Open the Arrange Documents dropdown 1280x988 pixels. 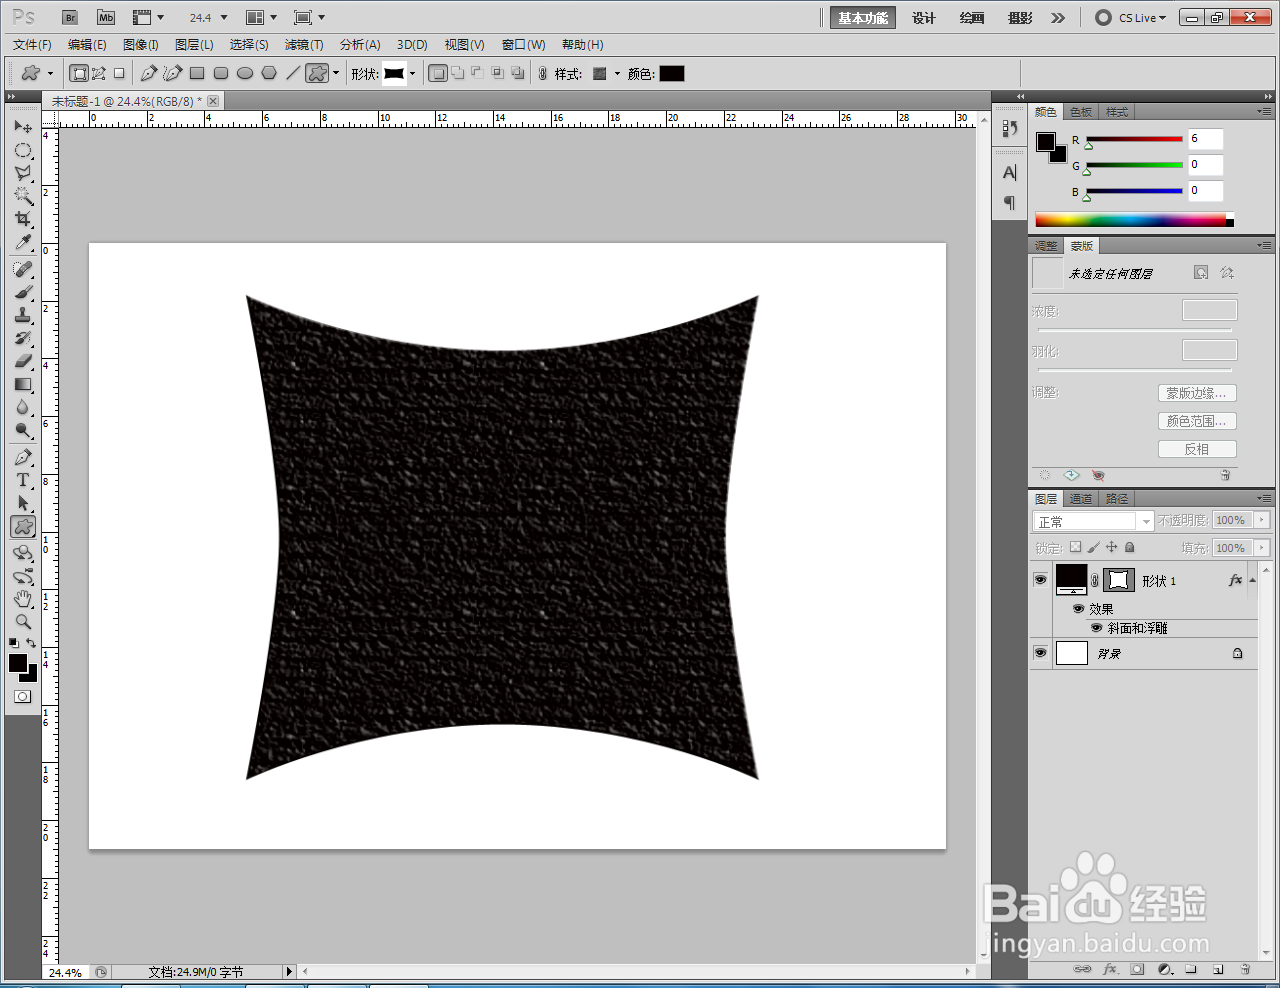261,18
